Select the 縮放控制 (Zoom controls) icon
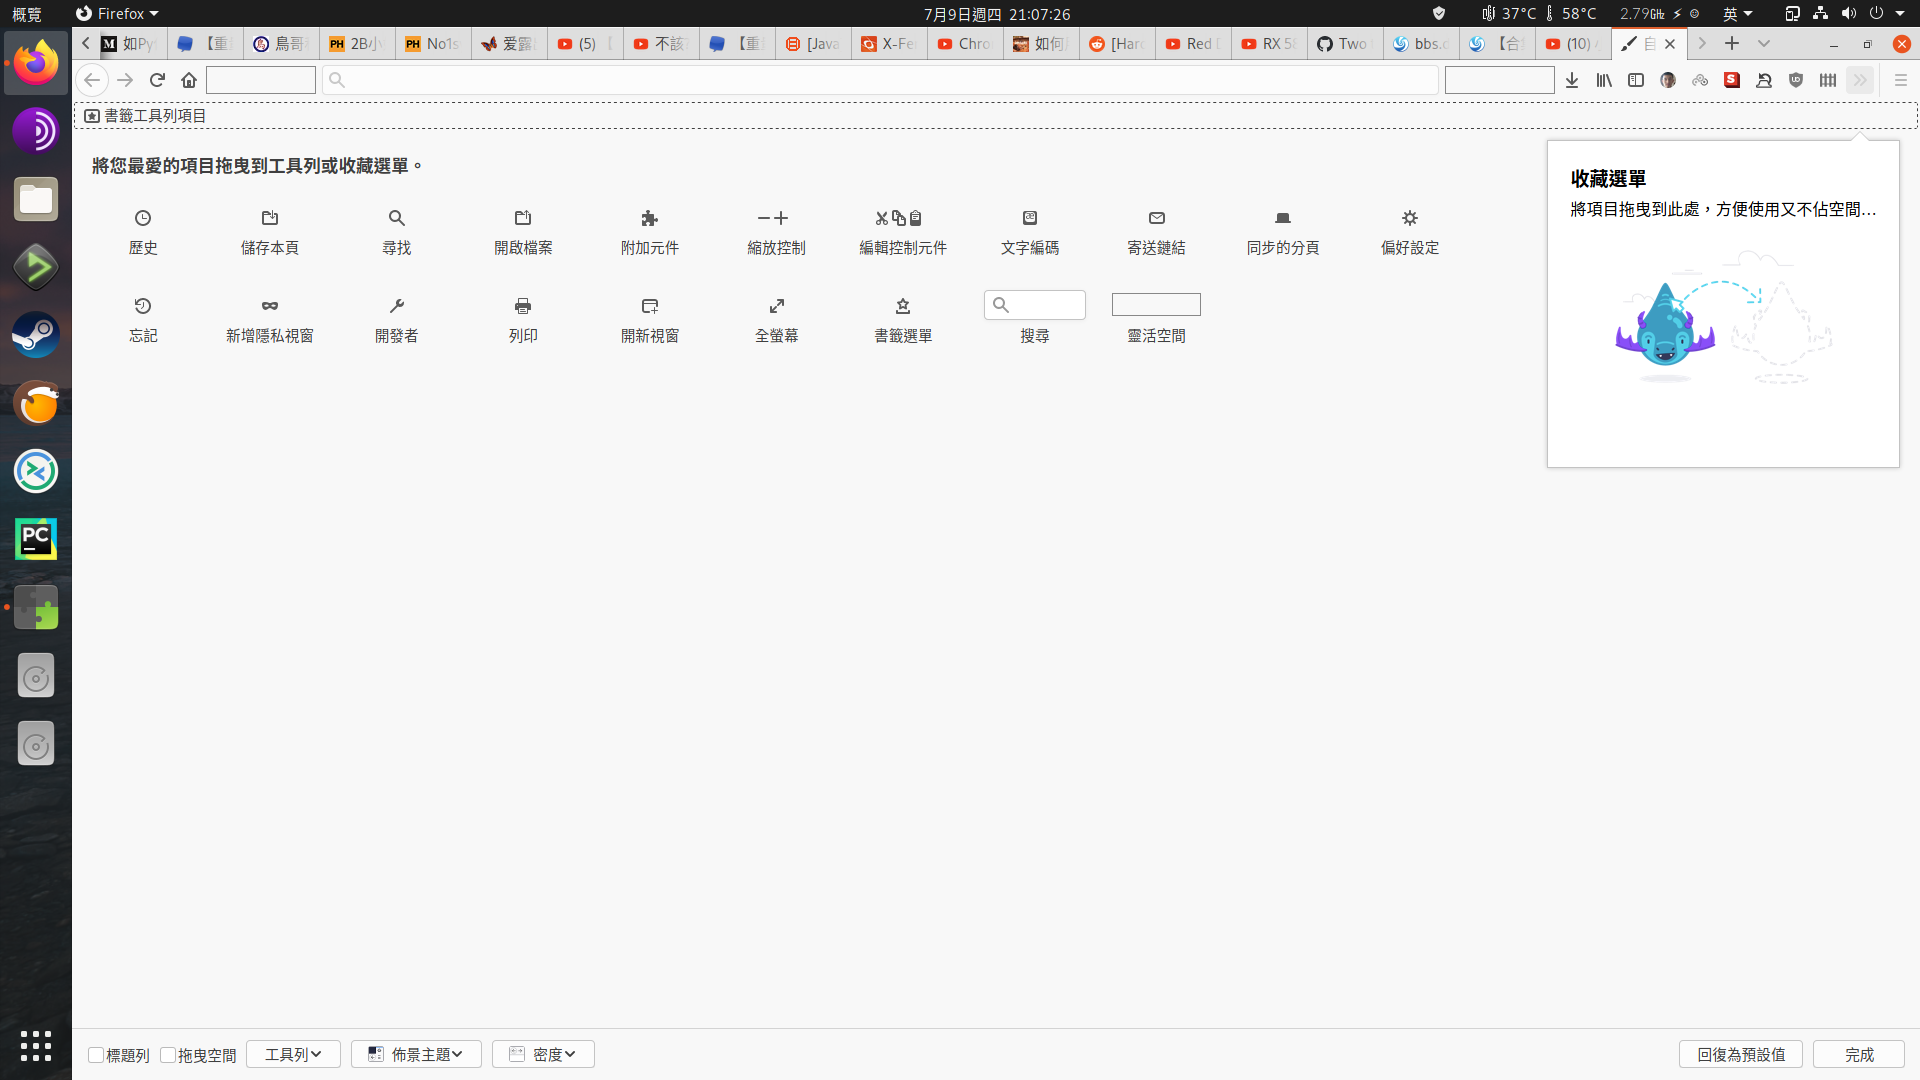This screenshot has height=1080, width=1920. coord(773,218)
